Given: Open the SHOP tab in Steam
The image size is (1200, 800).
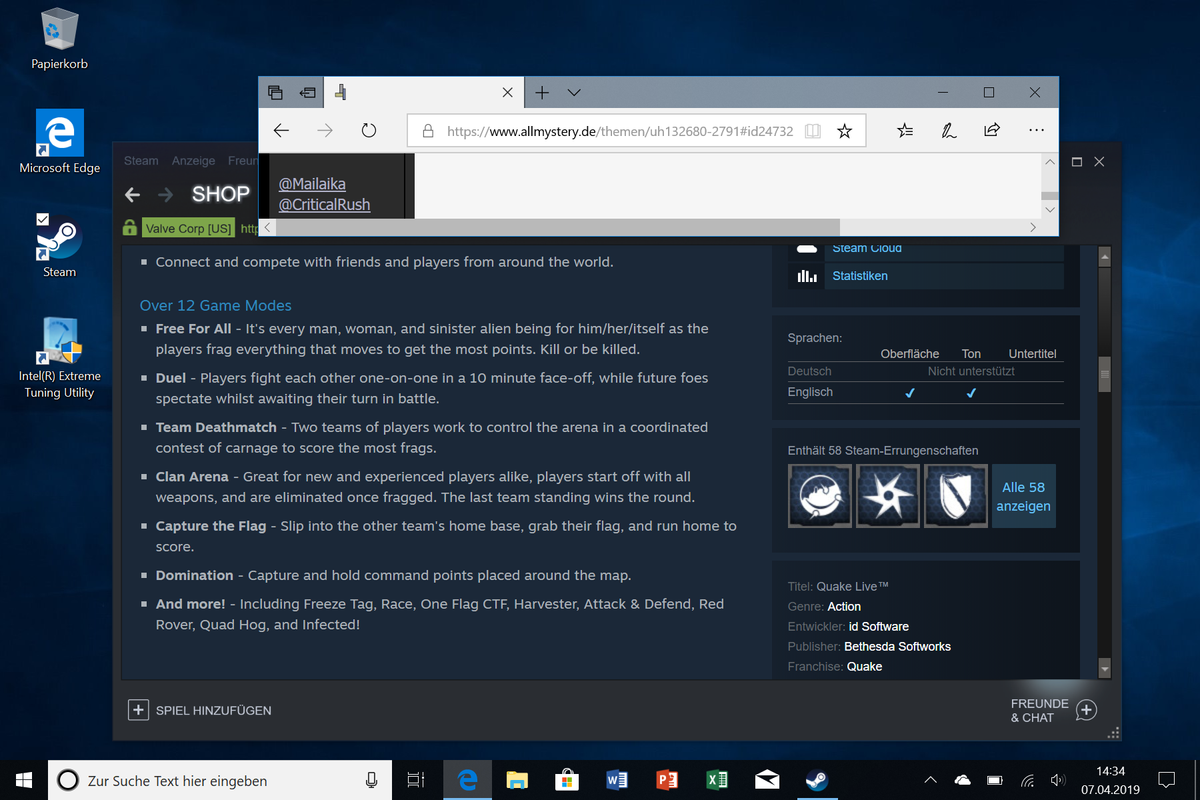Looking at the screenshot, I should (x=220, y=194).
